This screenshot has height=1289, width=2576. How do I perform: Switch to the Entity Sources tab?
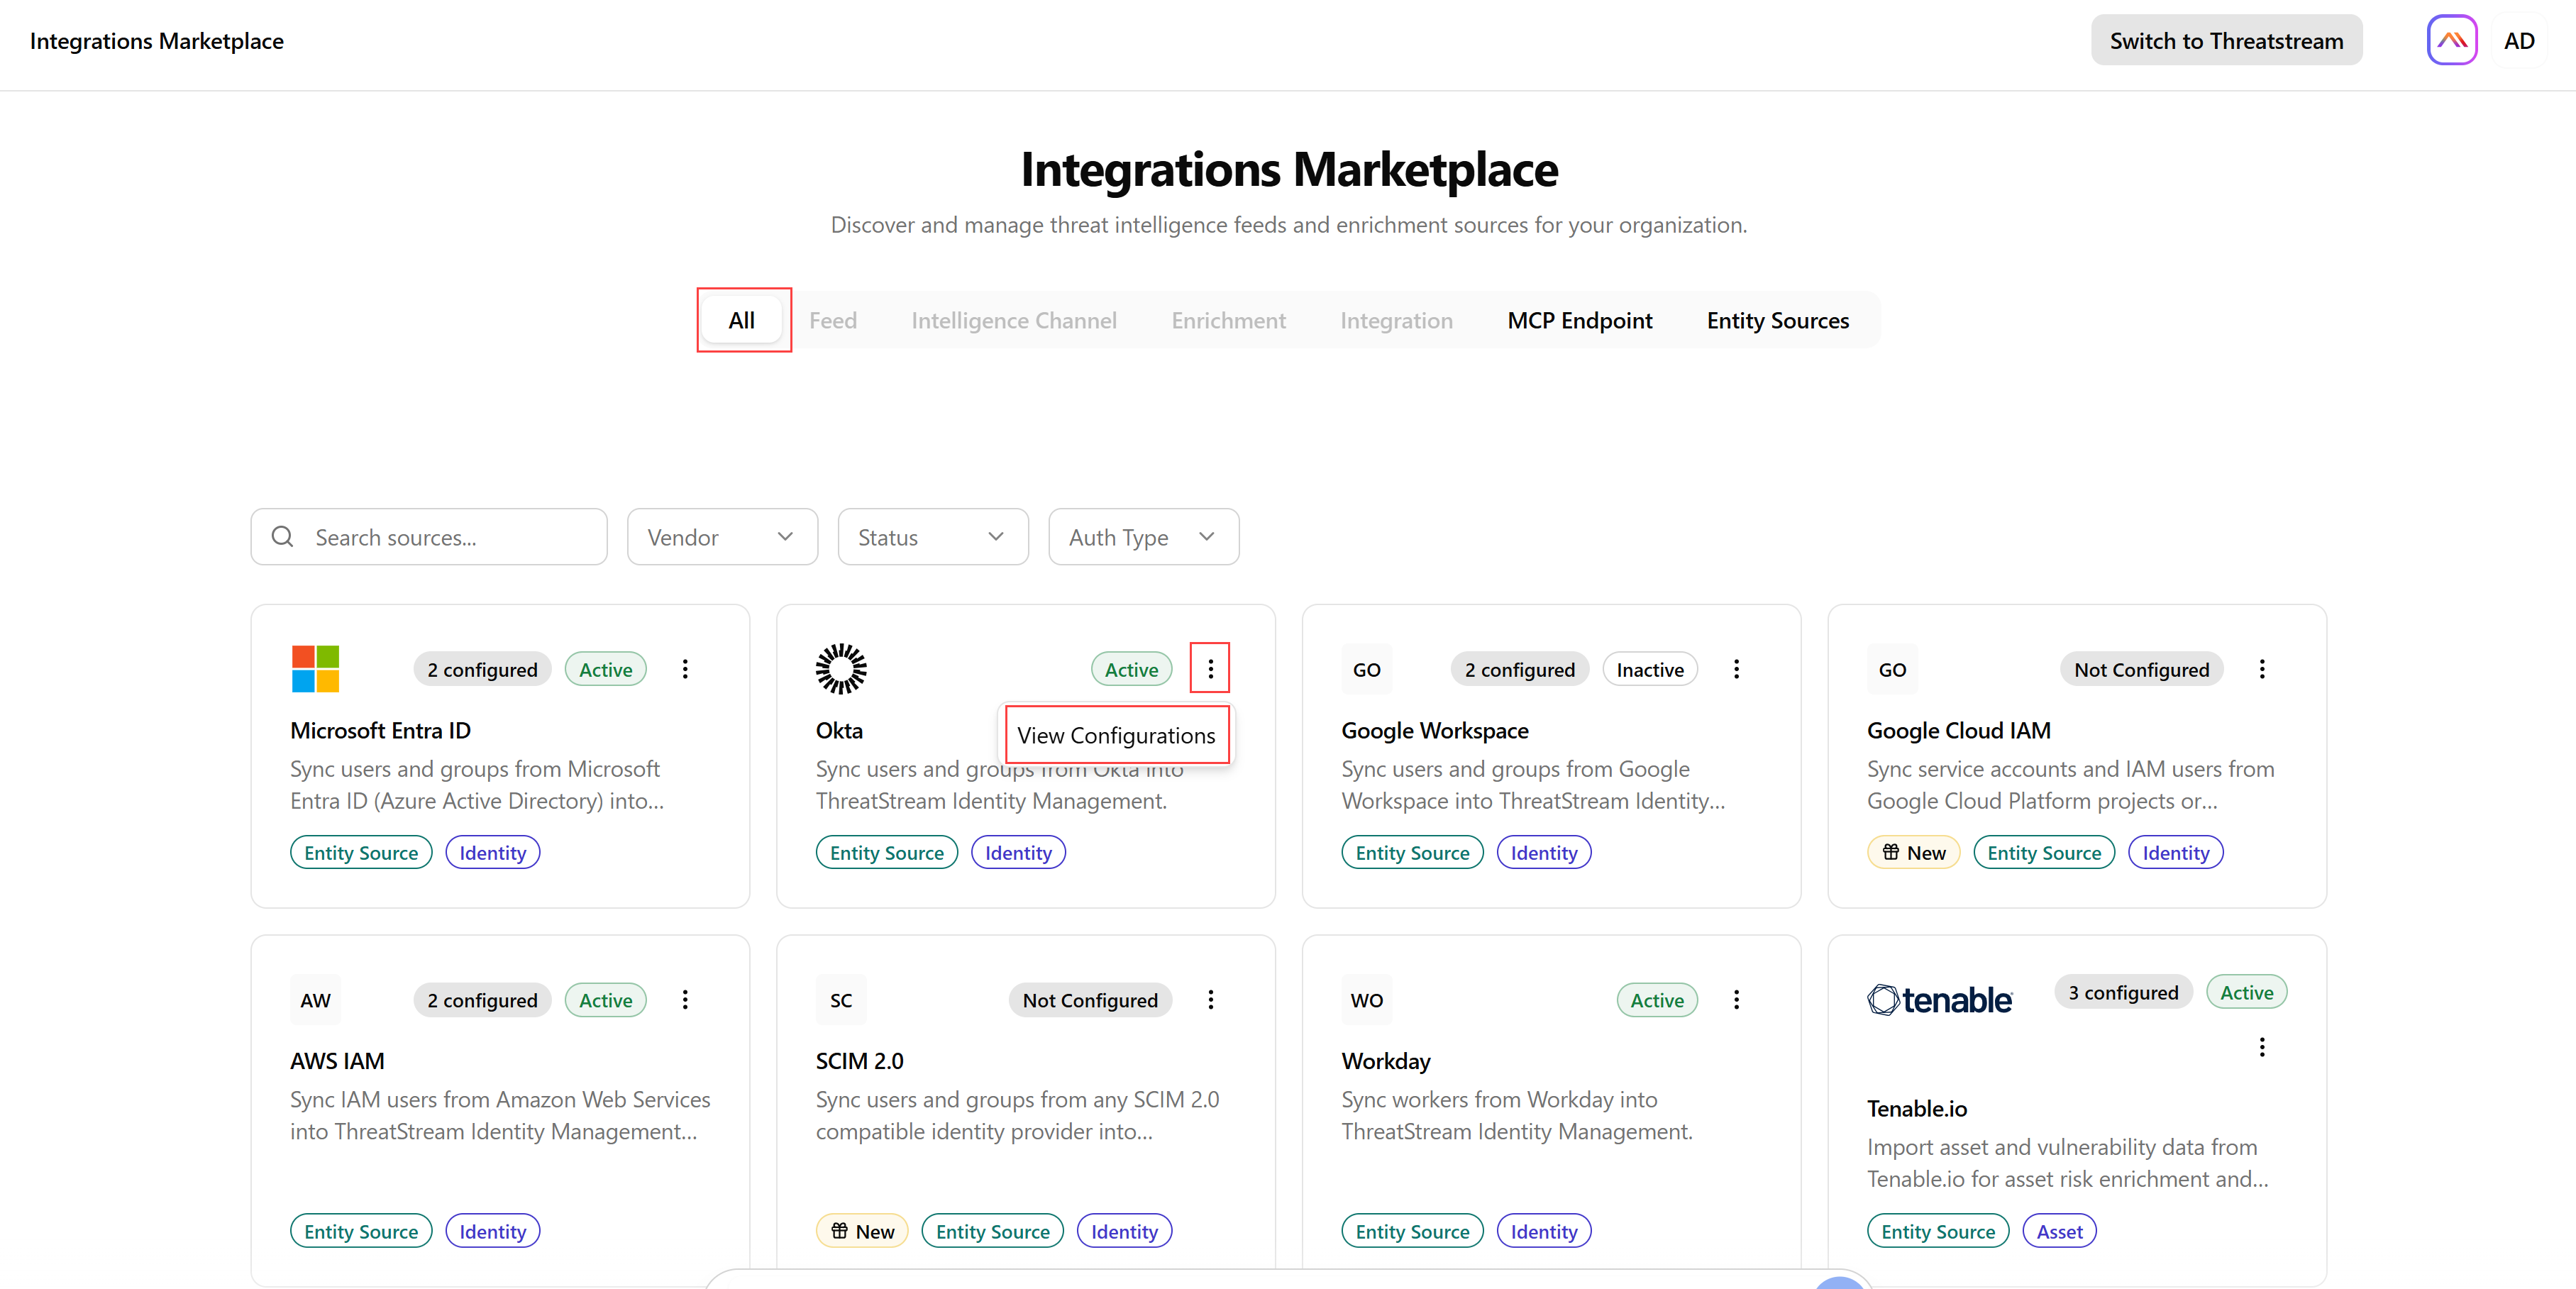tap(1777, 320)
